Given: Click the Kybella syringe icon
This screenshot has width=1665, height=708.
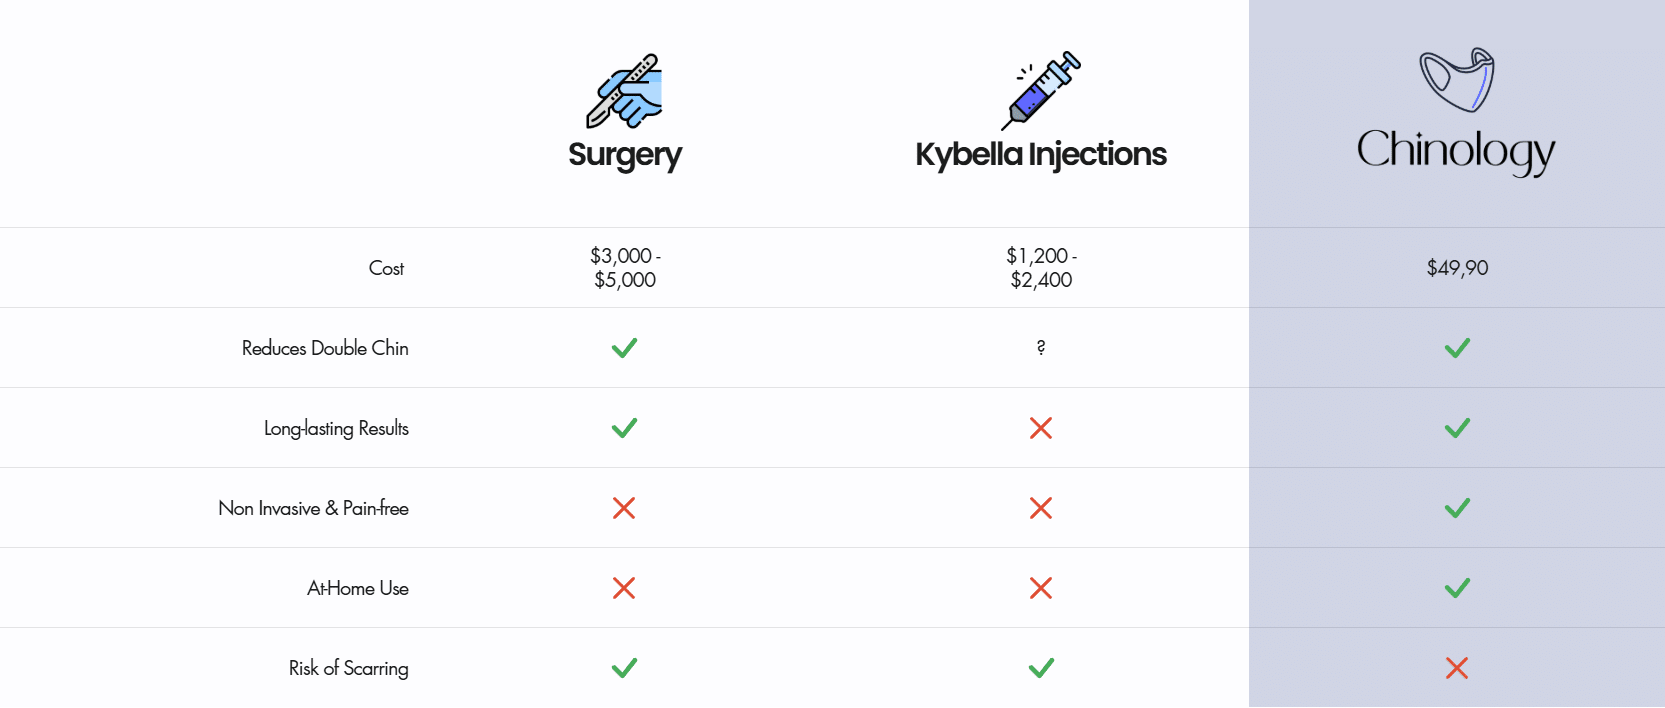Looking at the screenshot, I should tap(1041, 90).
